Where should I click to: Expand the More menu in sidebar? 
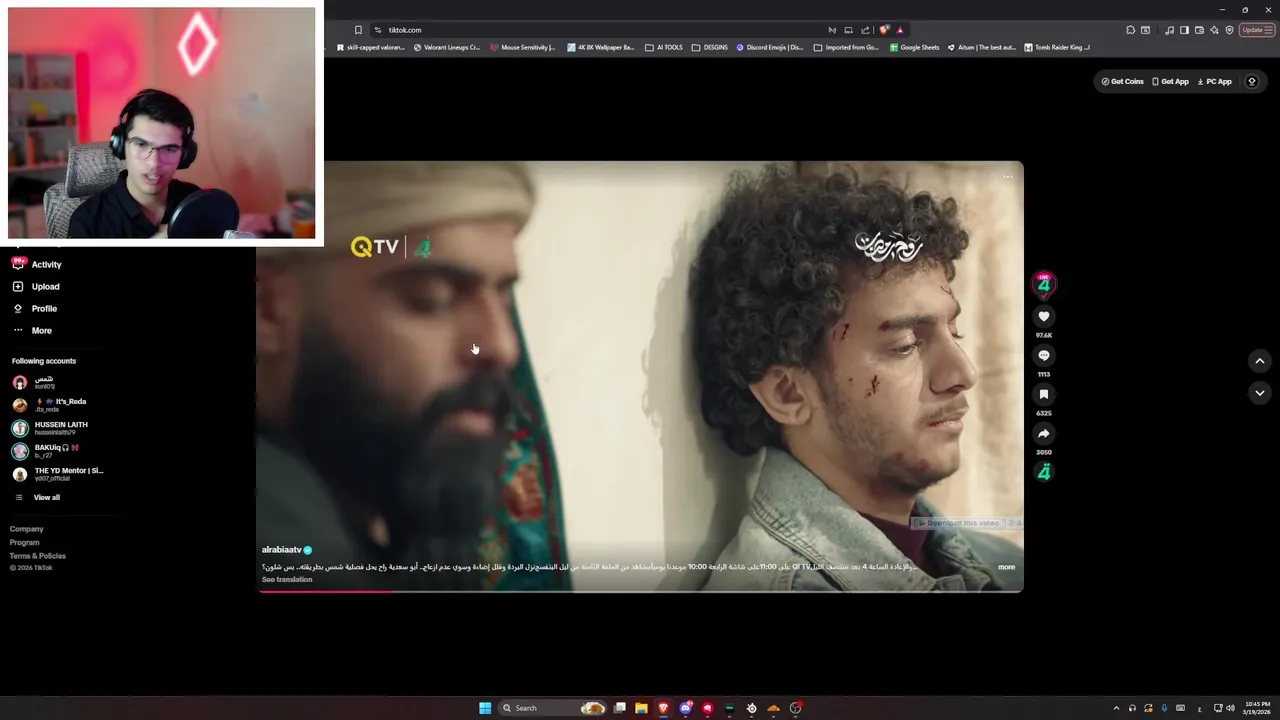(32, 330)
